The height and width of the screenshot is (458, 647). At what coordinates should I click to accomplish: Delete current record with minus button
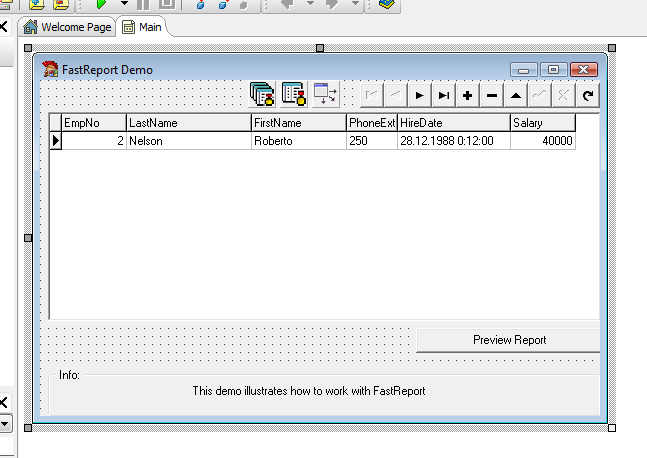tap(492, 95)
